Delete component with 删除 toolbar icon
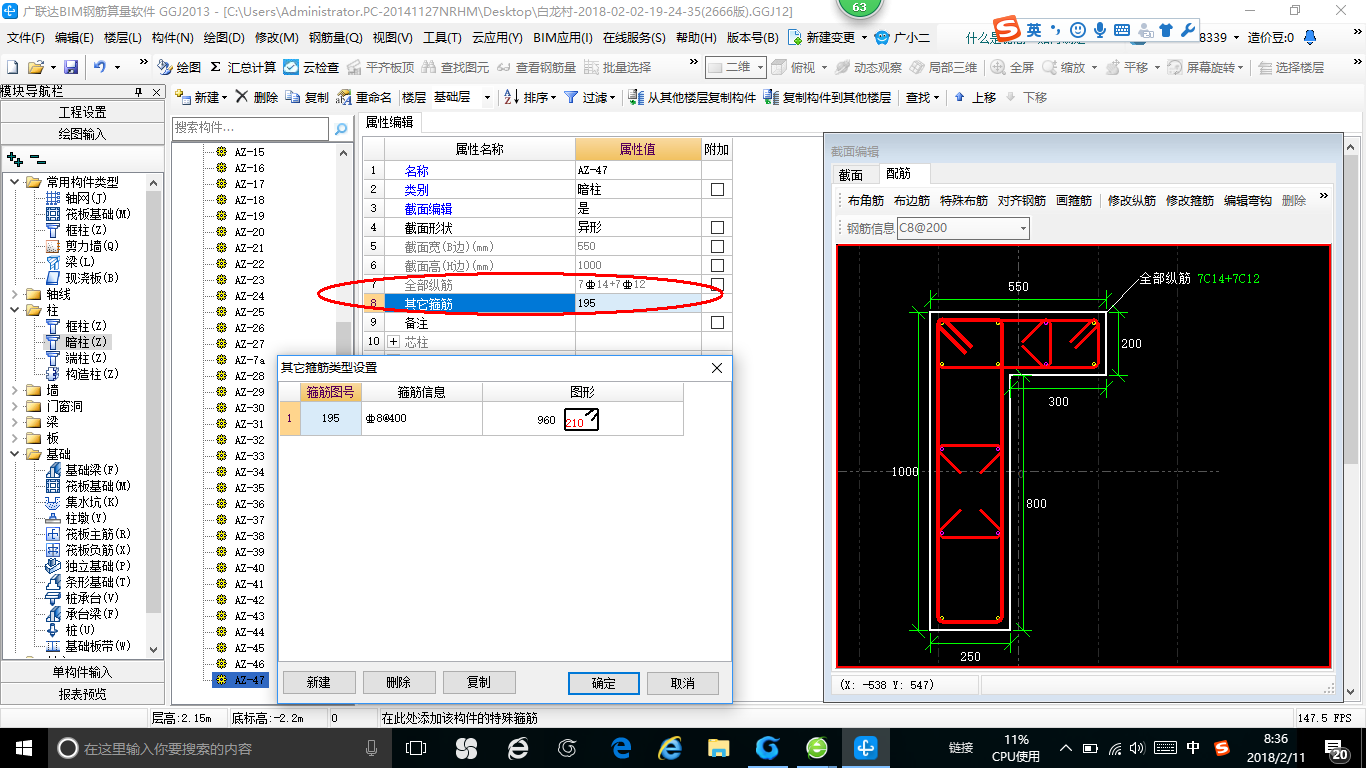Image resolution: width=1366 pixels, height=768 pixels. [257, 97]
